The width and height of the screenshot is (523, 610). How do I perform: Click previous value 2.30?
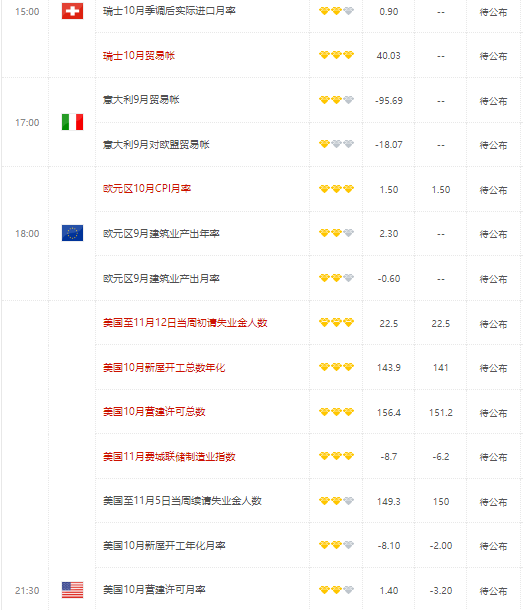coord(388,233)
